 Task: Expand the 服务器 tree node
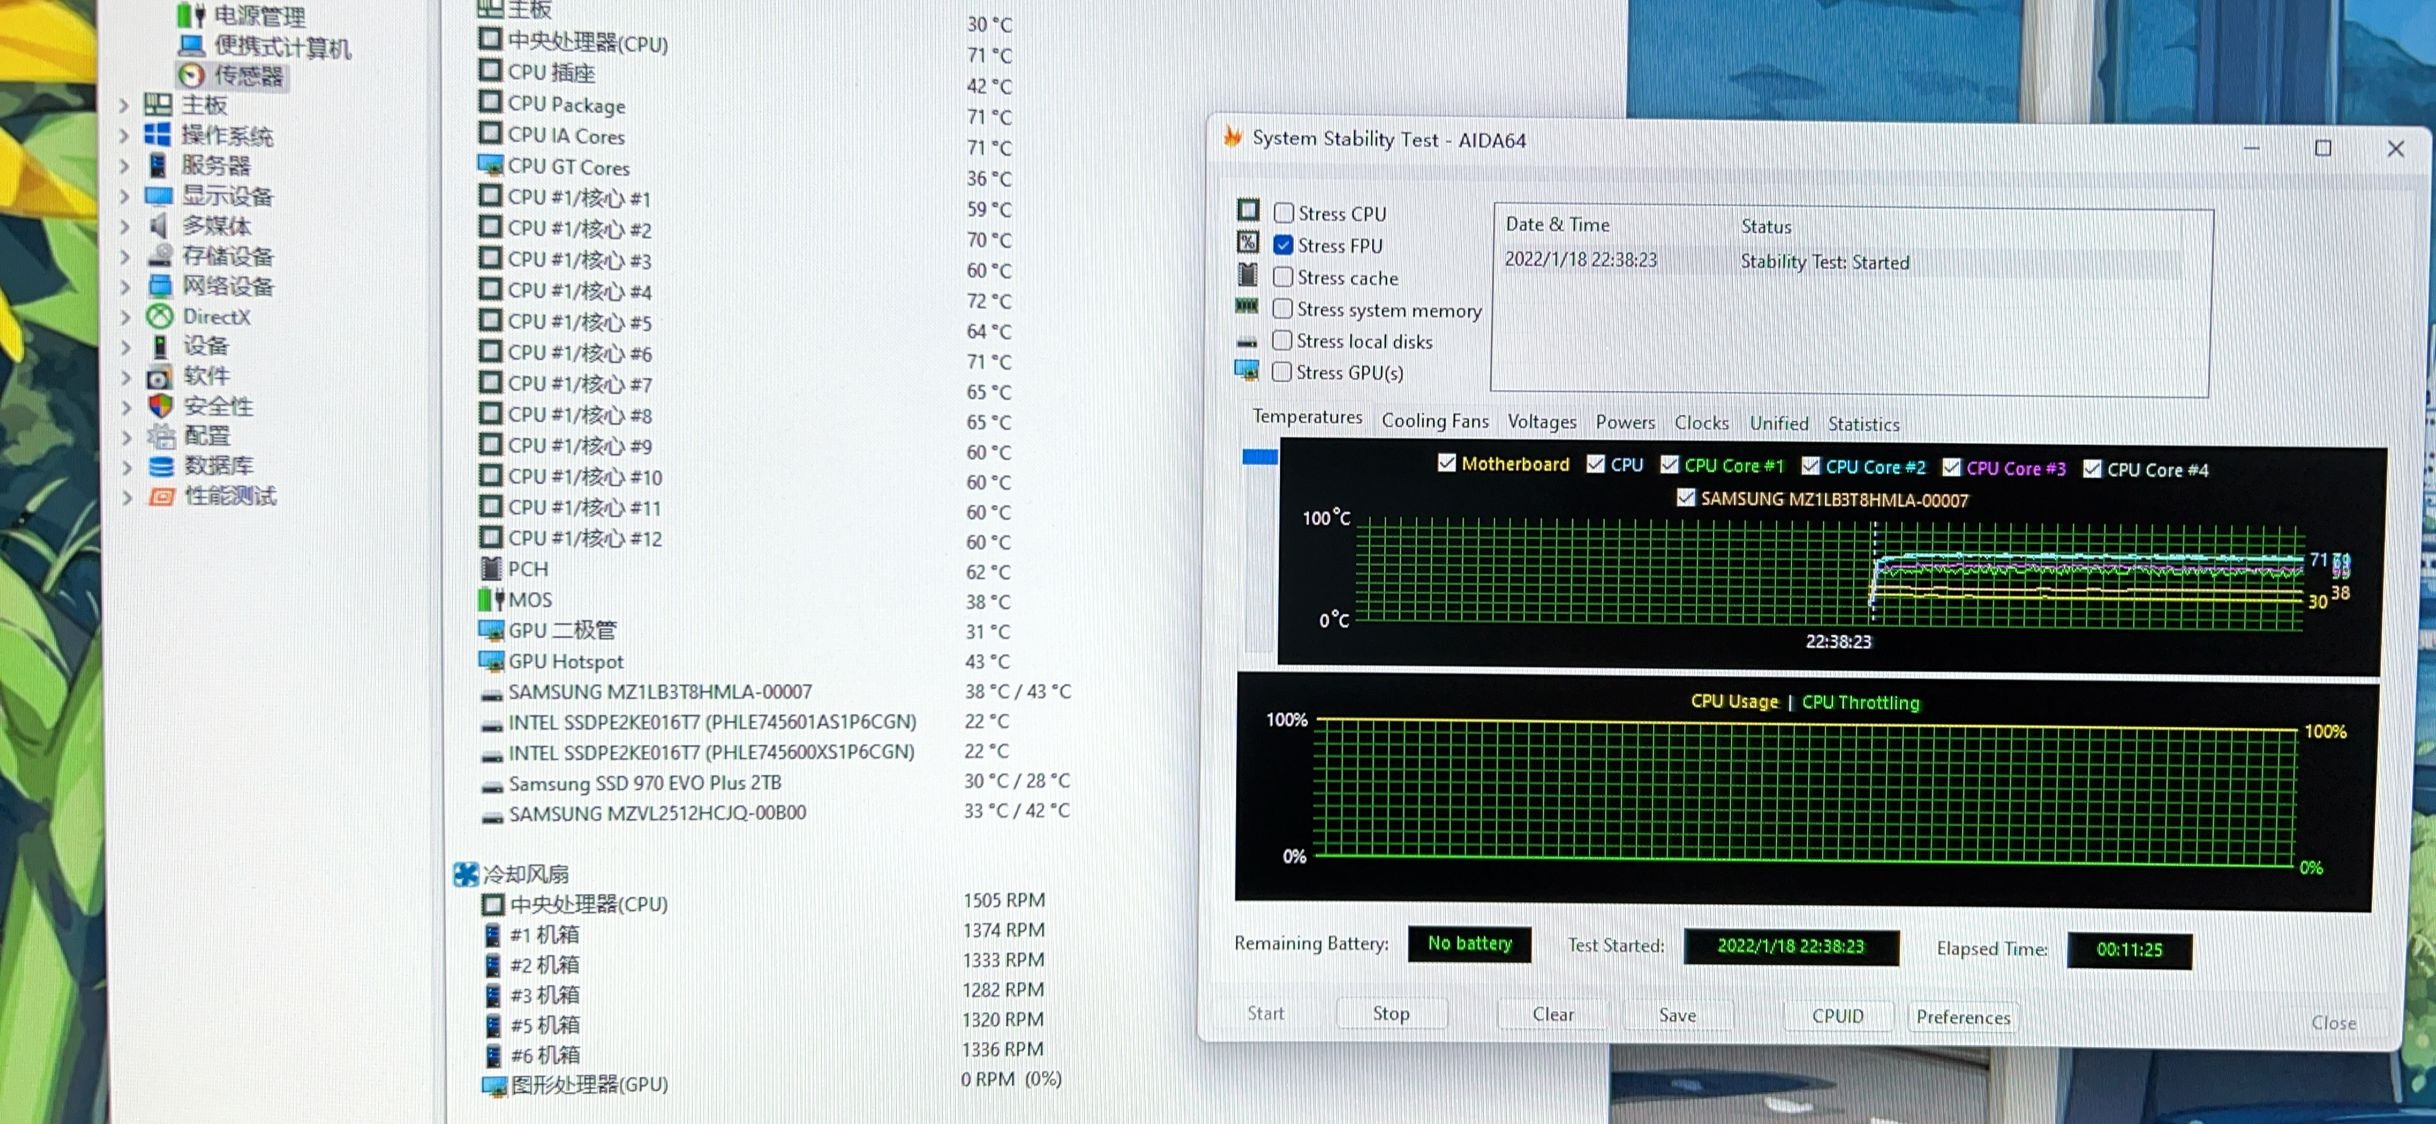coord(124,165)
